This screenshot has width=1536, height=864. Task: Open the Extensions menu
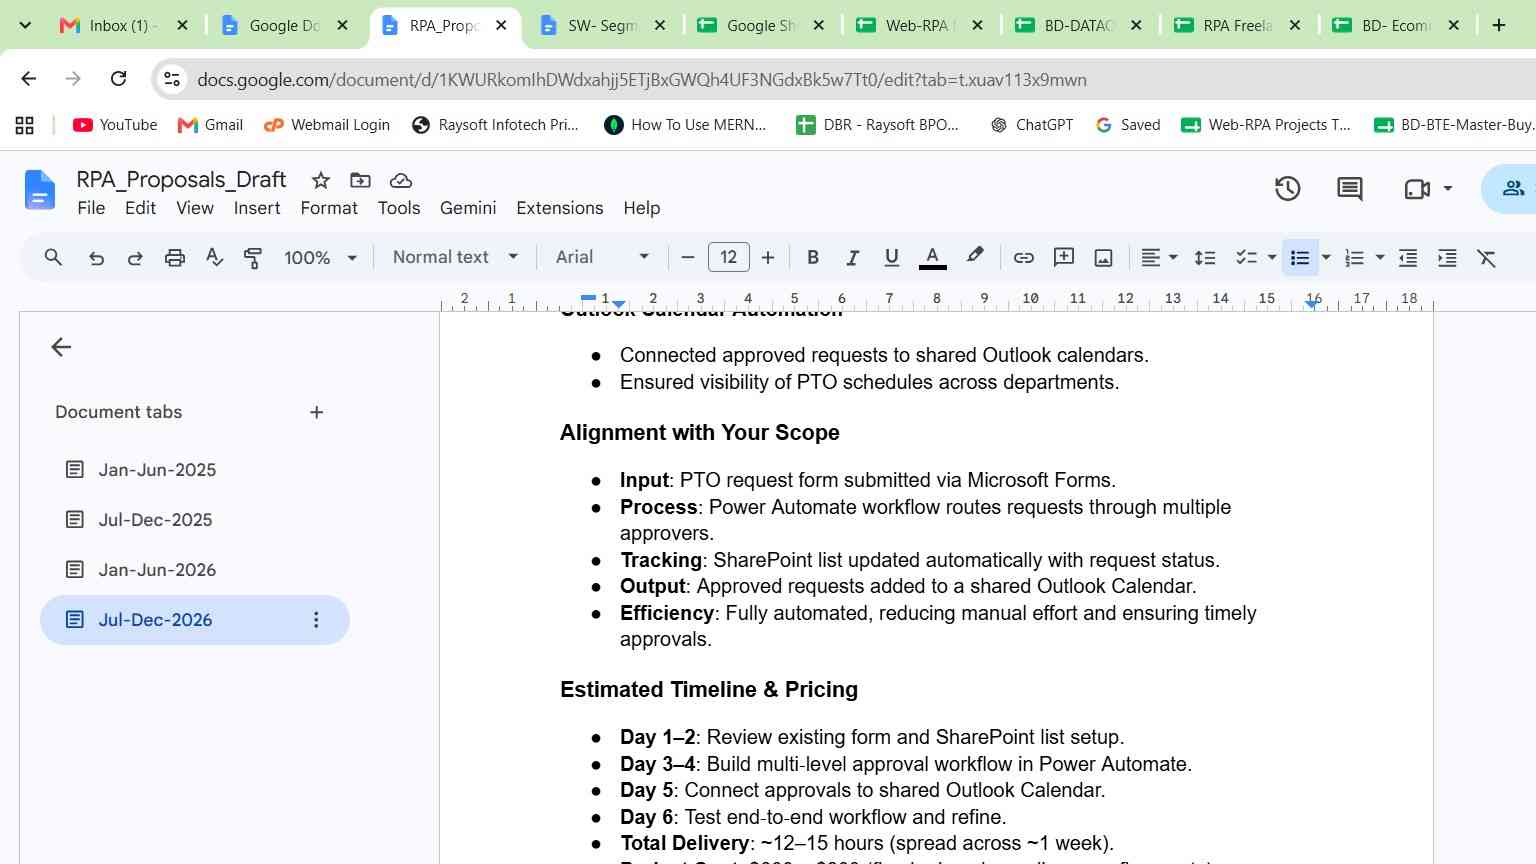(x=559, y=208)
